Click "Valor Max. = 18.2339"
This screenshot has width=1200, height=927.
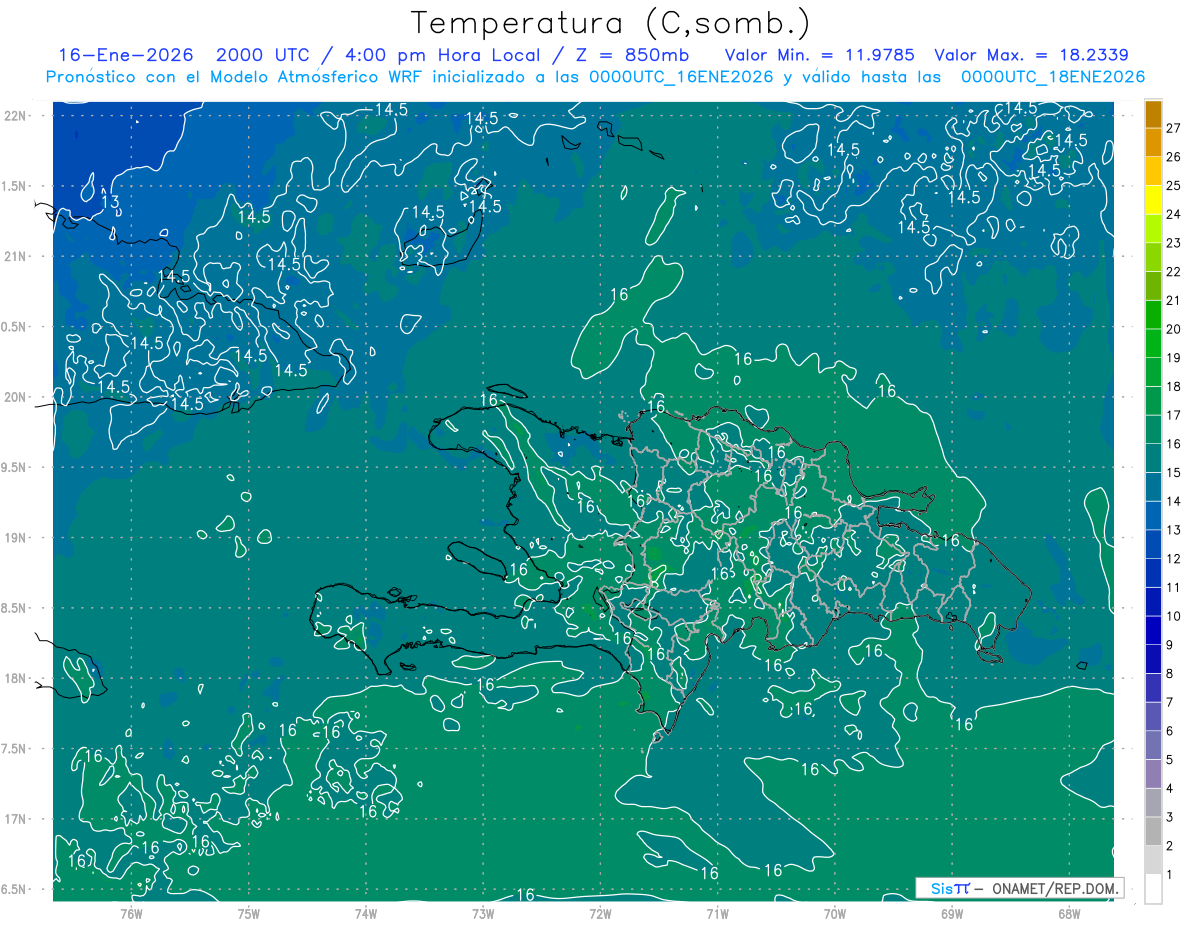[1031, 55]
